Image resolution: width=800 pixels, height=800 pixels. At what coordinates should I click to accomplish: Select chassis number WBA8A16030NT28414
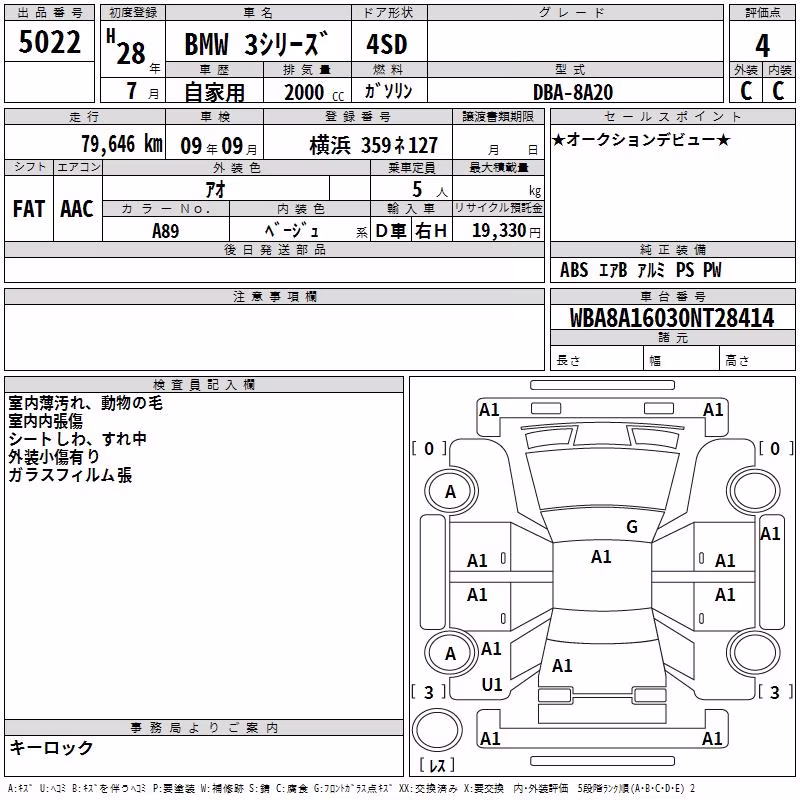click(672, 318)
